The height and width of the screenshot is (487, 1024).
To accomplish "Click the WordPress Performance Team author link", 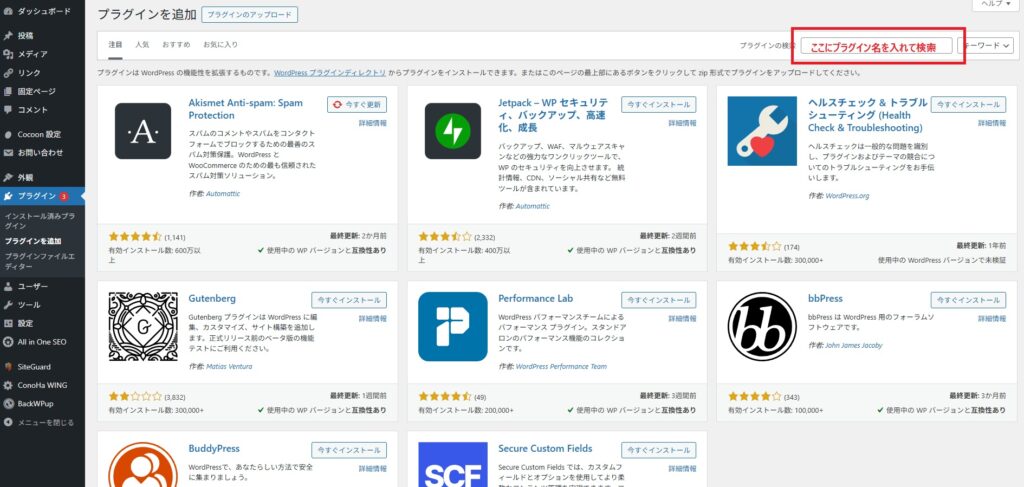I will tap(561, 366).
